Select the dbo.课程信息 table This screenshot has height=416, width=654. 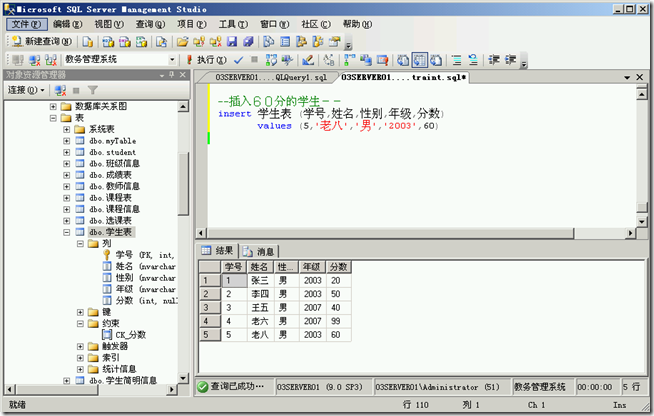pyautogui.click(x=114, y=209)
